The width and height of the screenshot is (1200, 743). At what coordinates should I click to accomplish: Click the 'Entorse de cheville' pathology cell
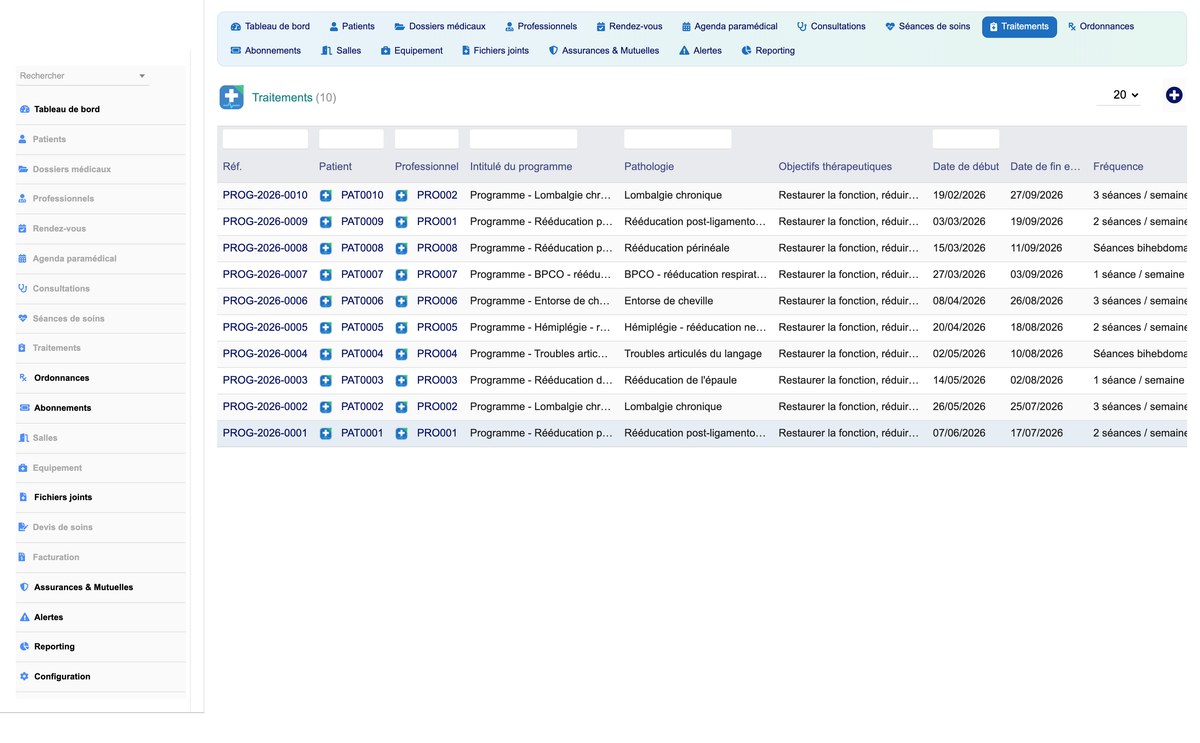click(670, 301)
